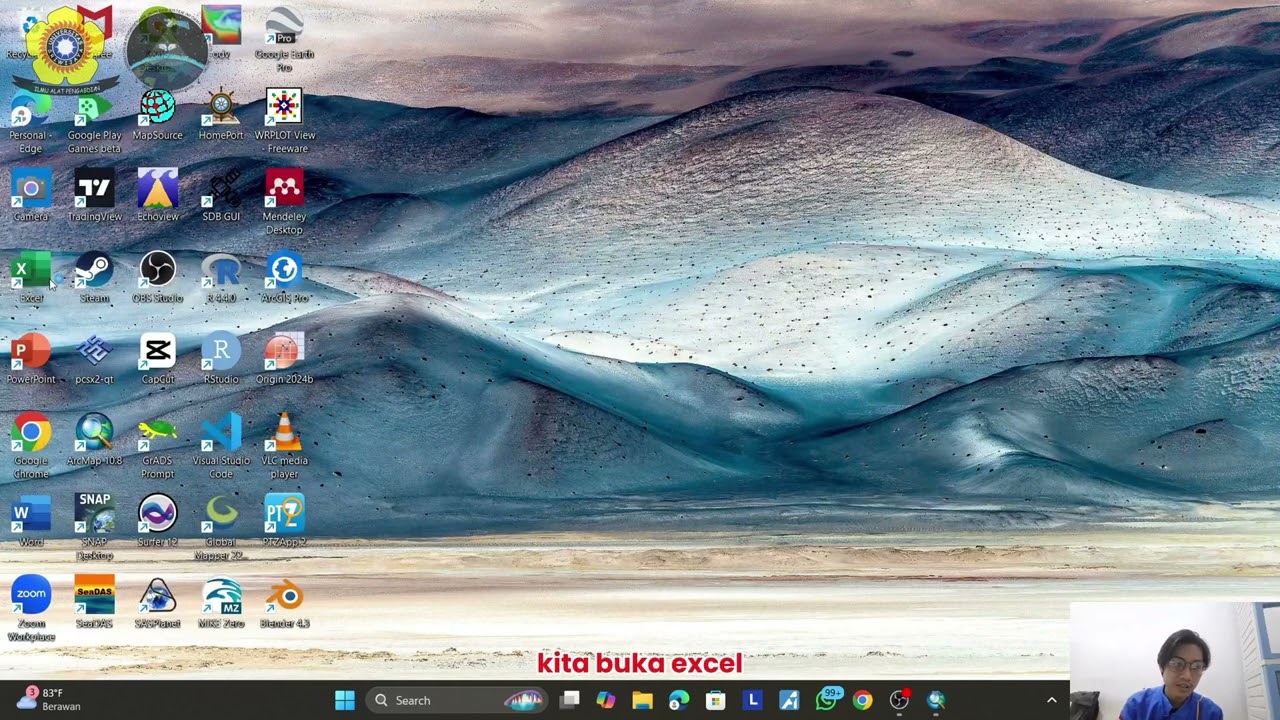Open Zoom Workplace desktop shortcut

click(31, 609)
